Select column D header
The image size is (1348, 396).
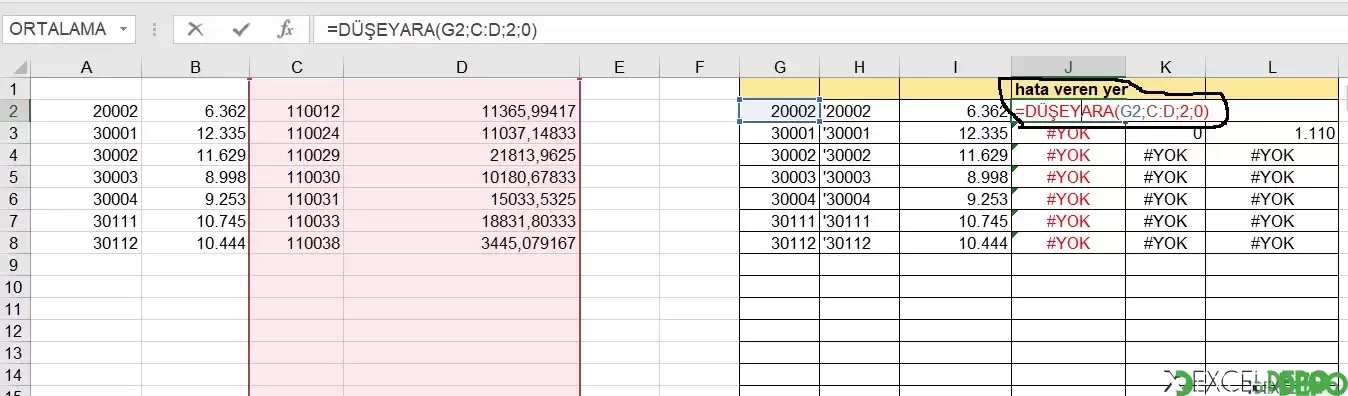(461, 67)
